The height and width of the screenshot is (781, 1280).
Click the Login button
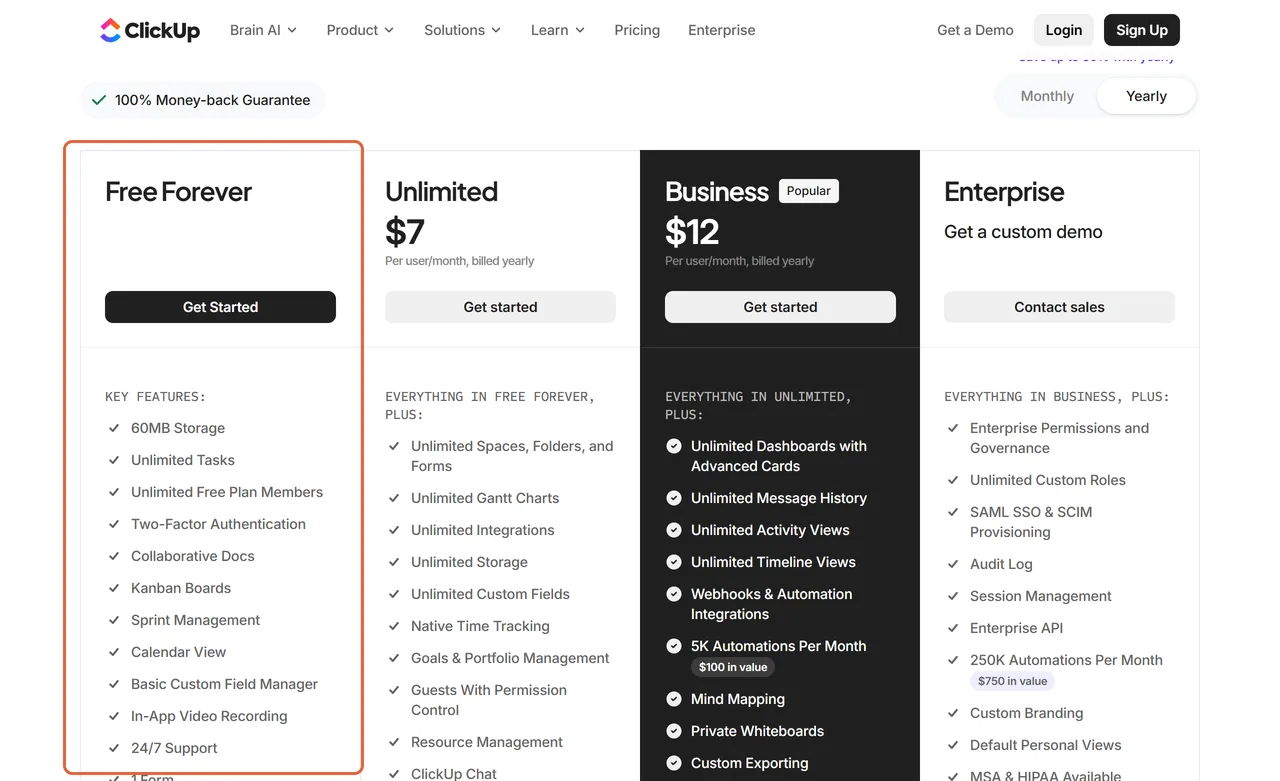(x=1064, y=30)
